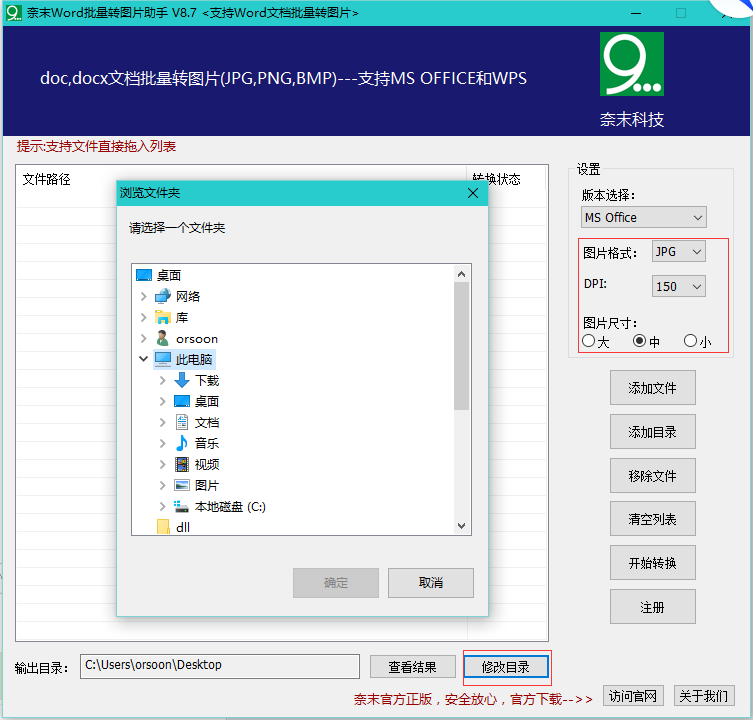
Task: Select 此电脑 label in folder tree
Action: [x=194, y=359]
